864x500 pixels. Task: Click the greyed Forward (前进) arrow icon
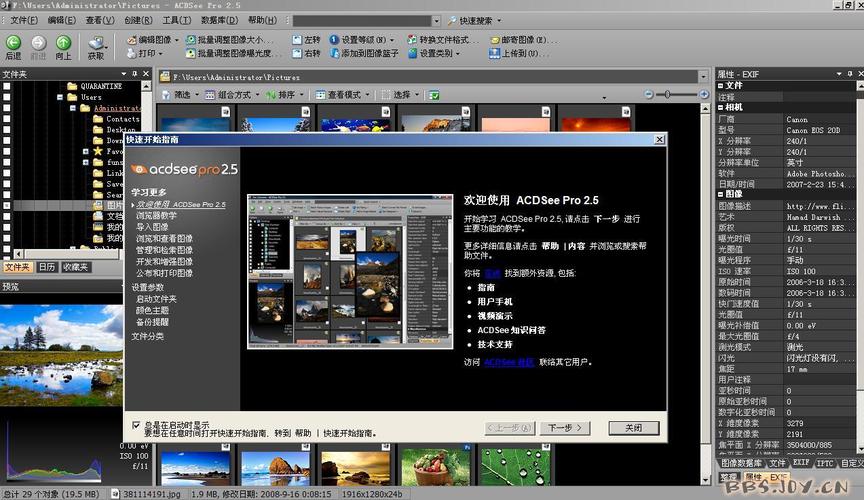(38, 43)
